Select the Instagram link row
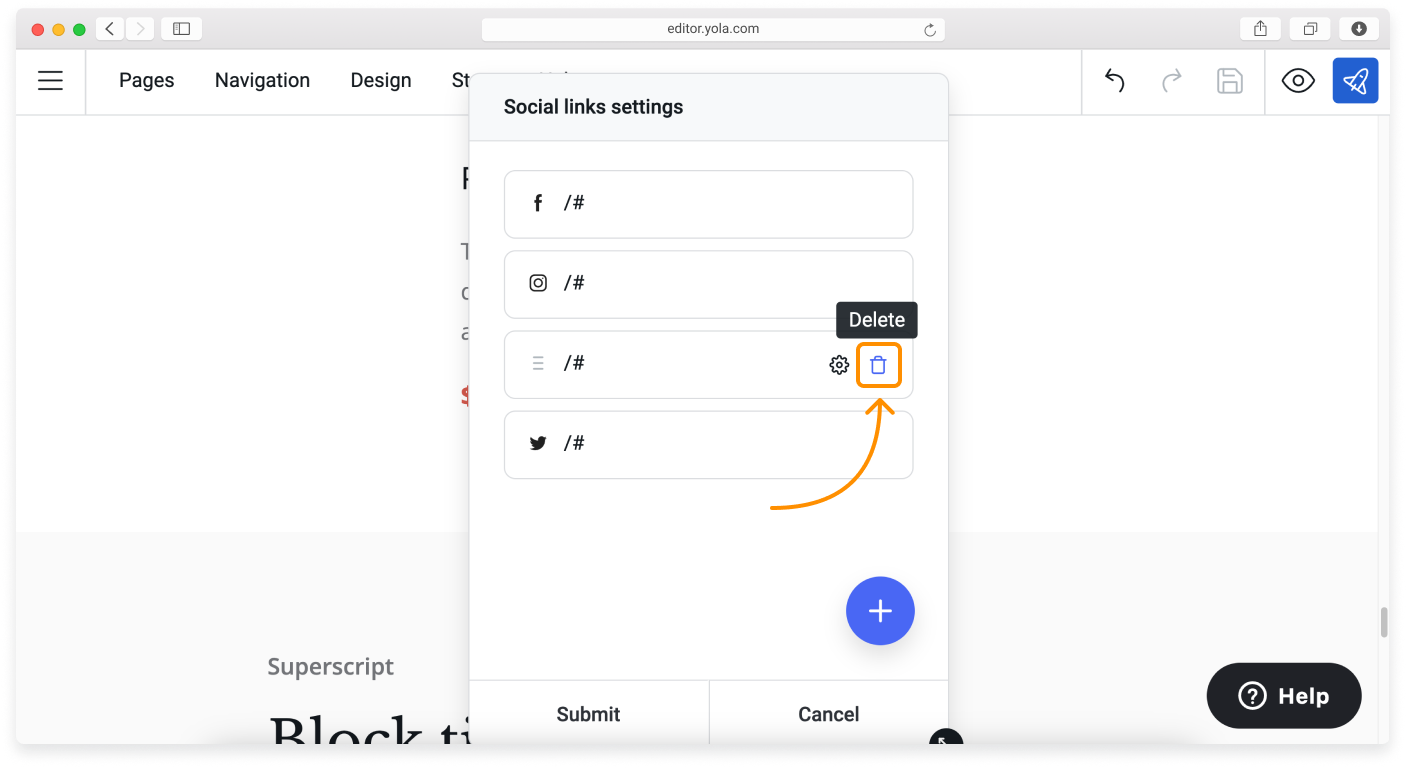 tap(708, 284)
